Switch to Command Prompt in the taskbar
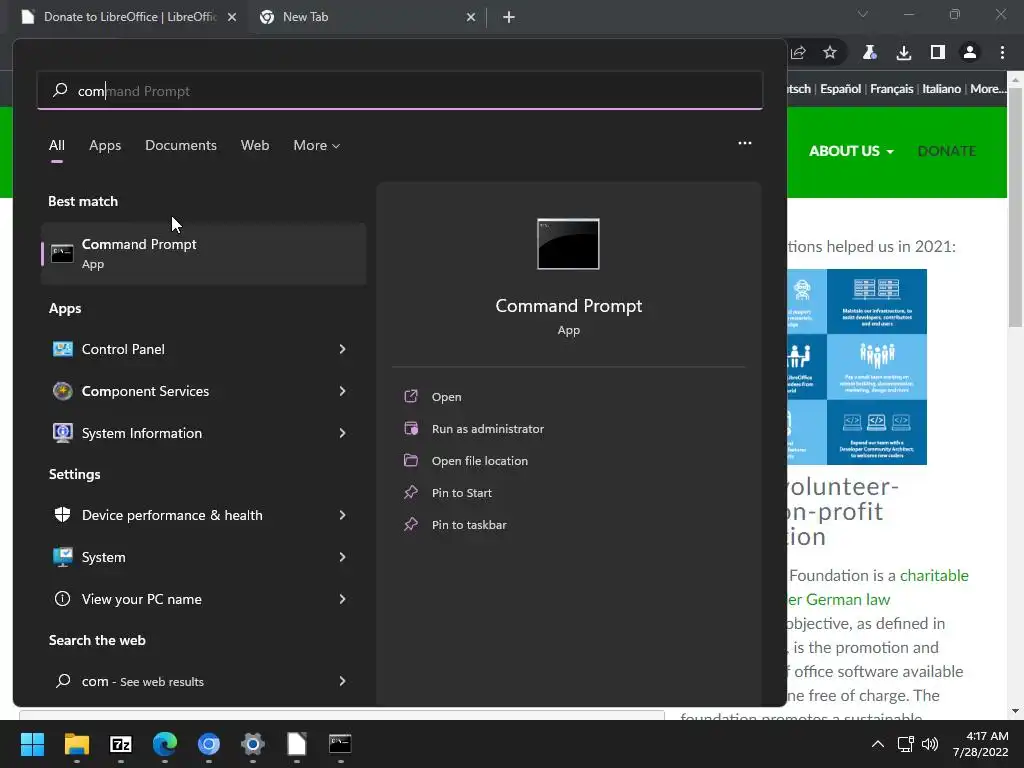 click(340, 744)
